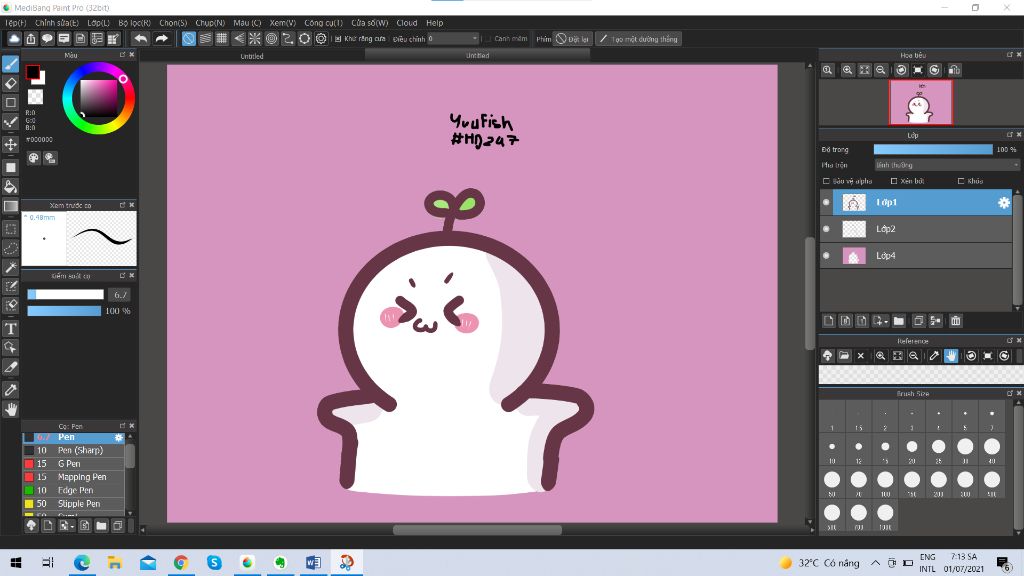This screenshot has width=1024, height=576.
Task: Select the Move tool
Action: (10, 144)
